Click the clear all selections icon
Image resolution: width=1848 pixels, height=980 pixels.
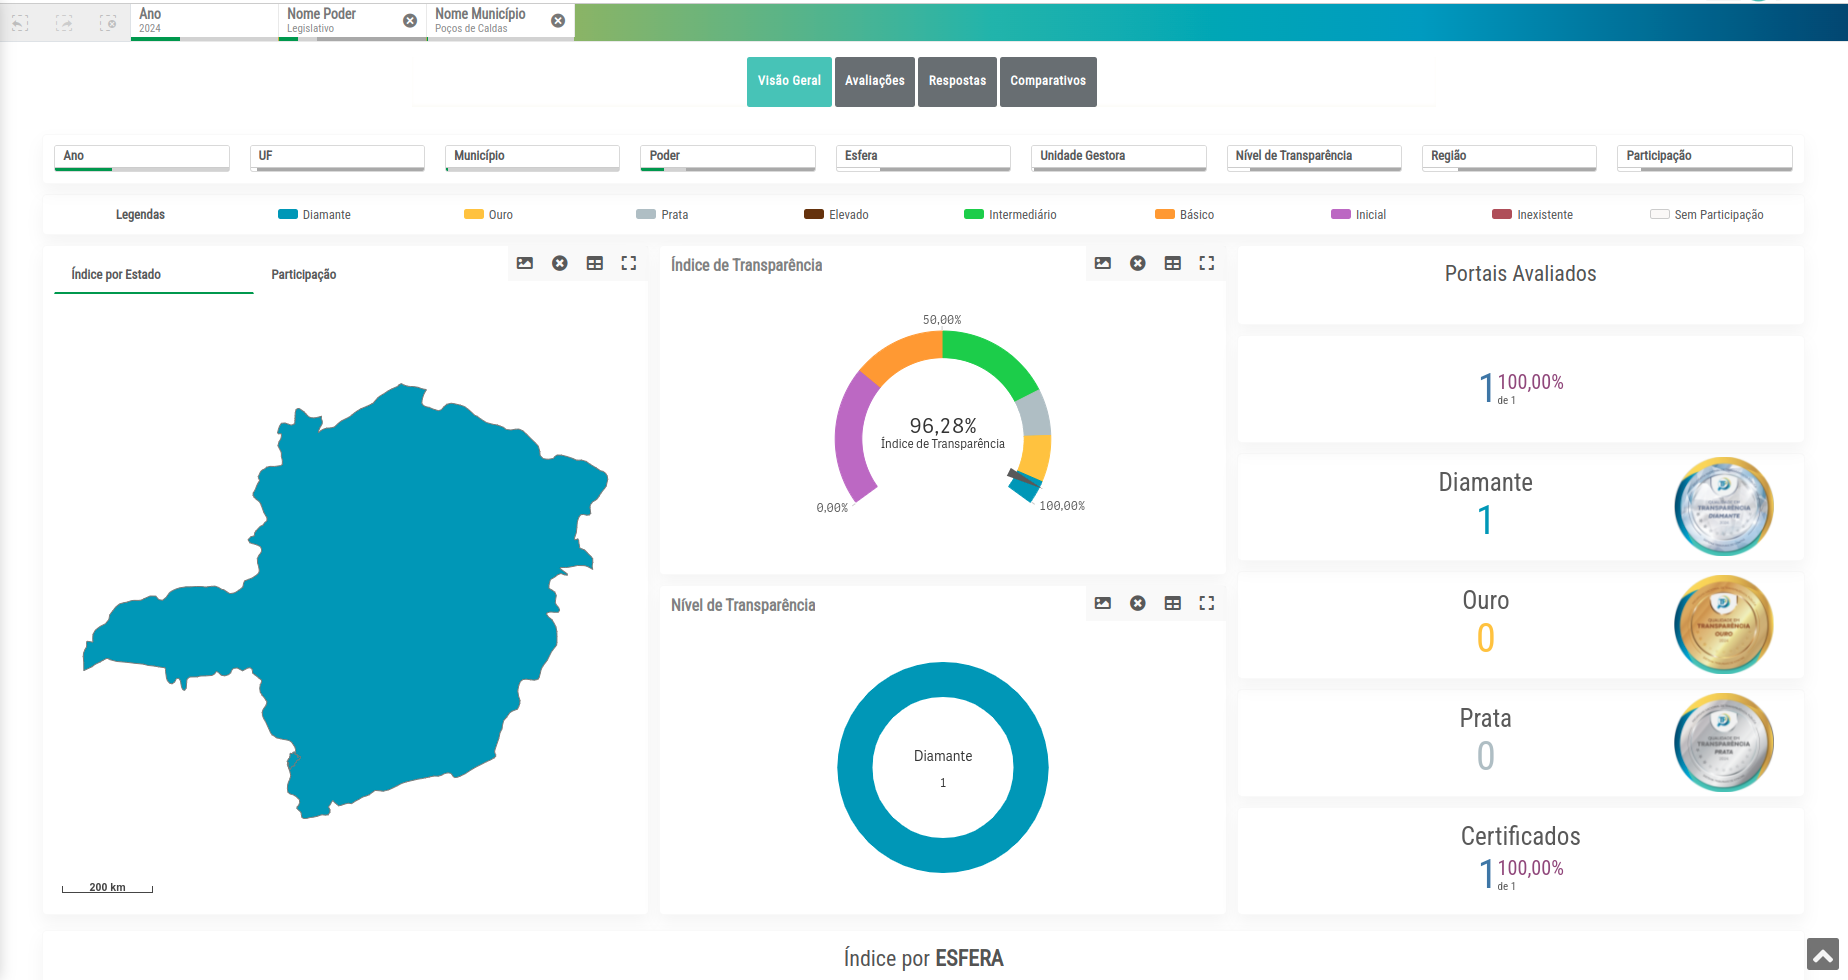(x=108, y=22)
